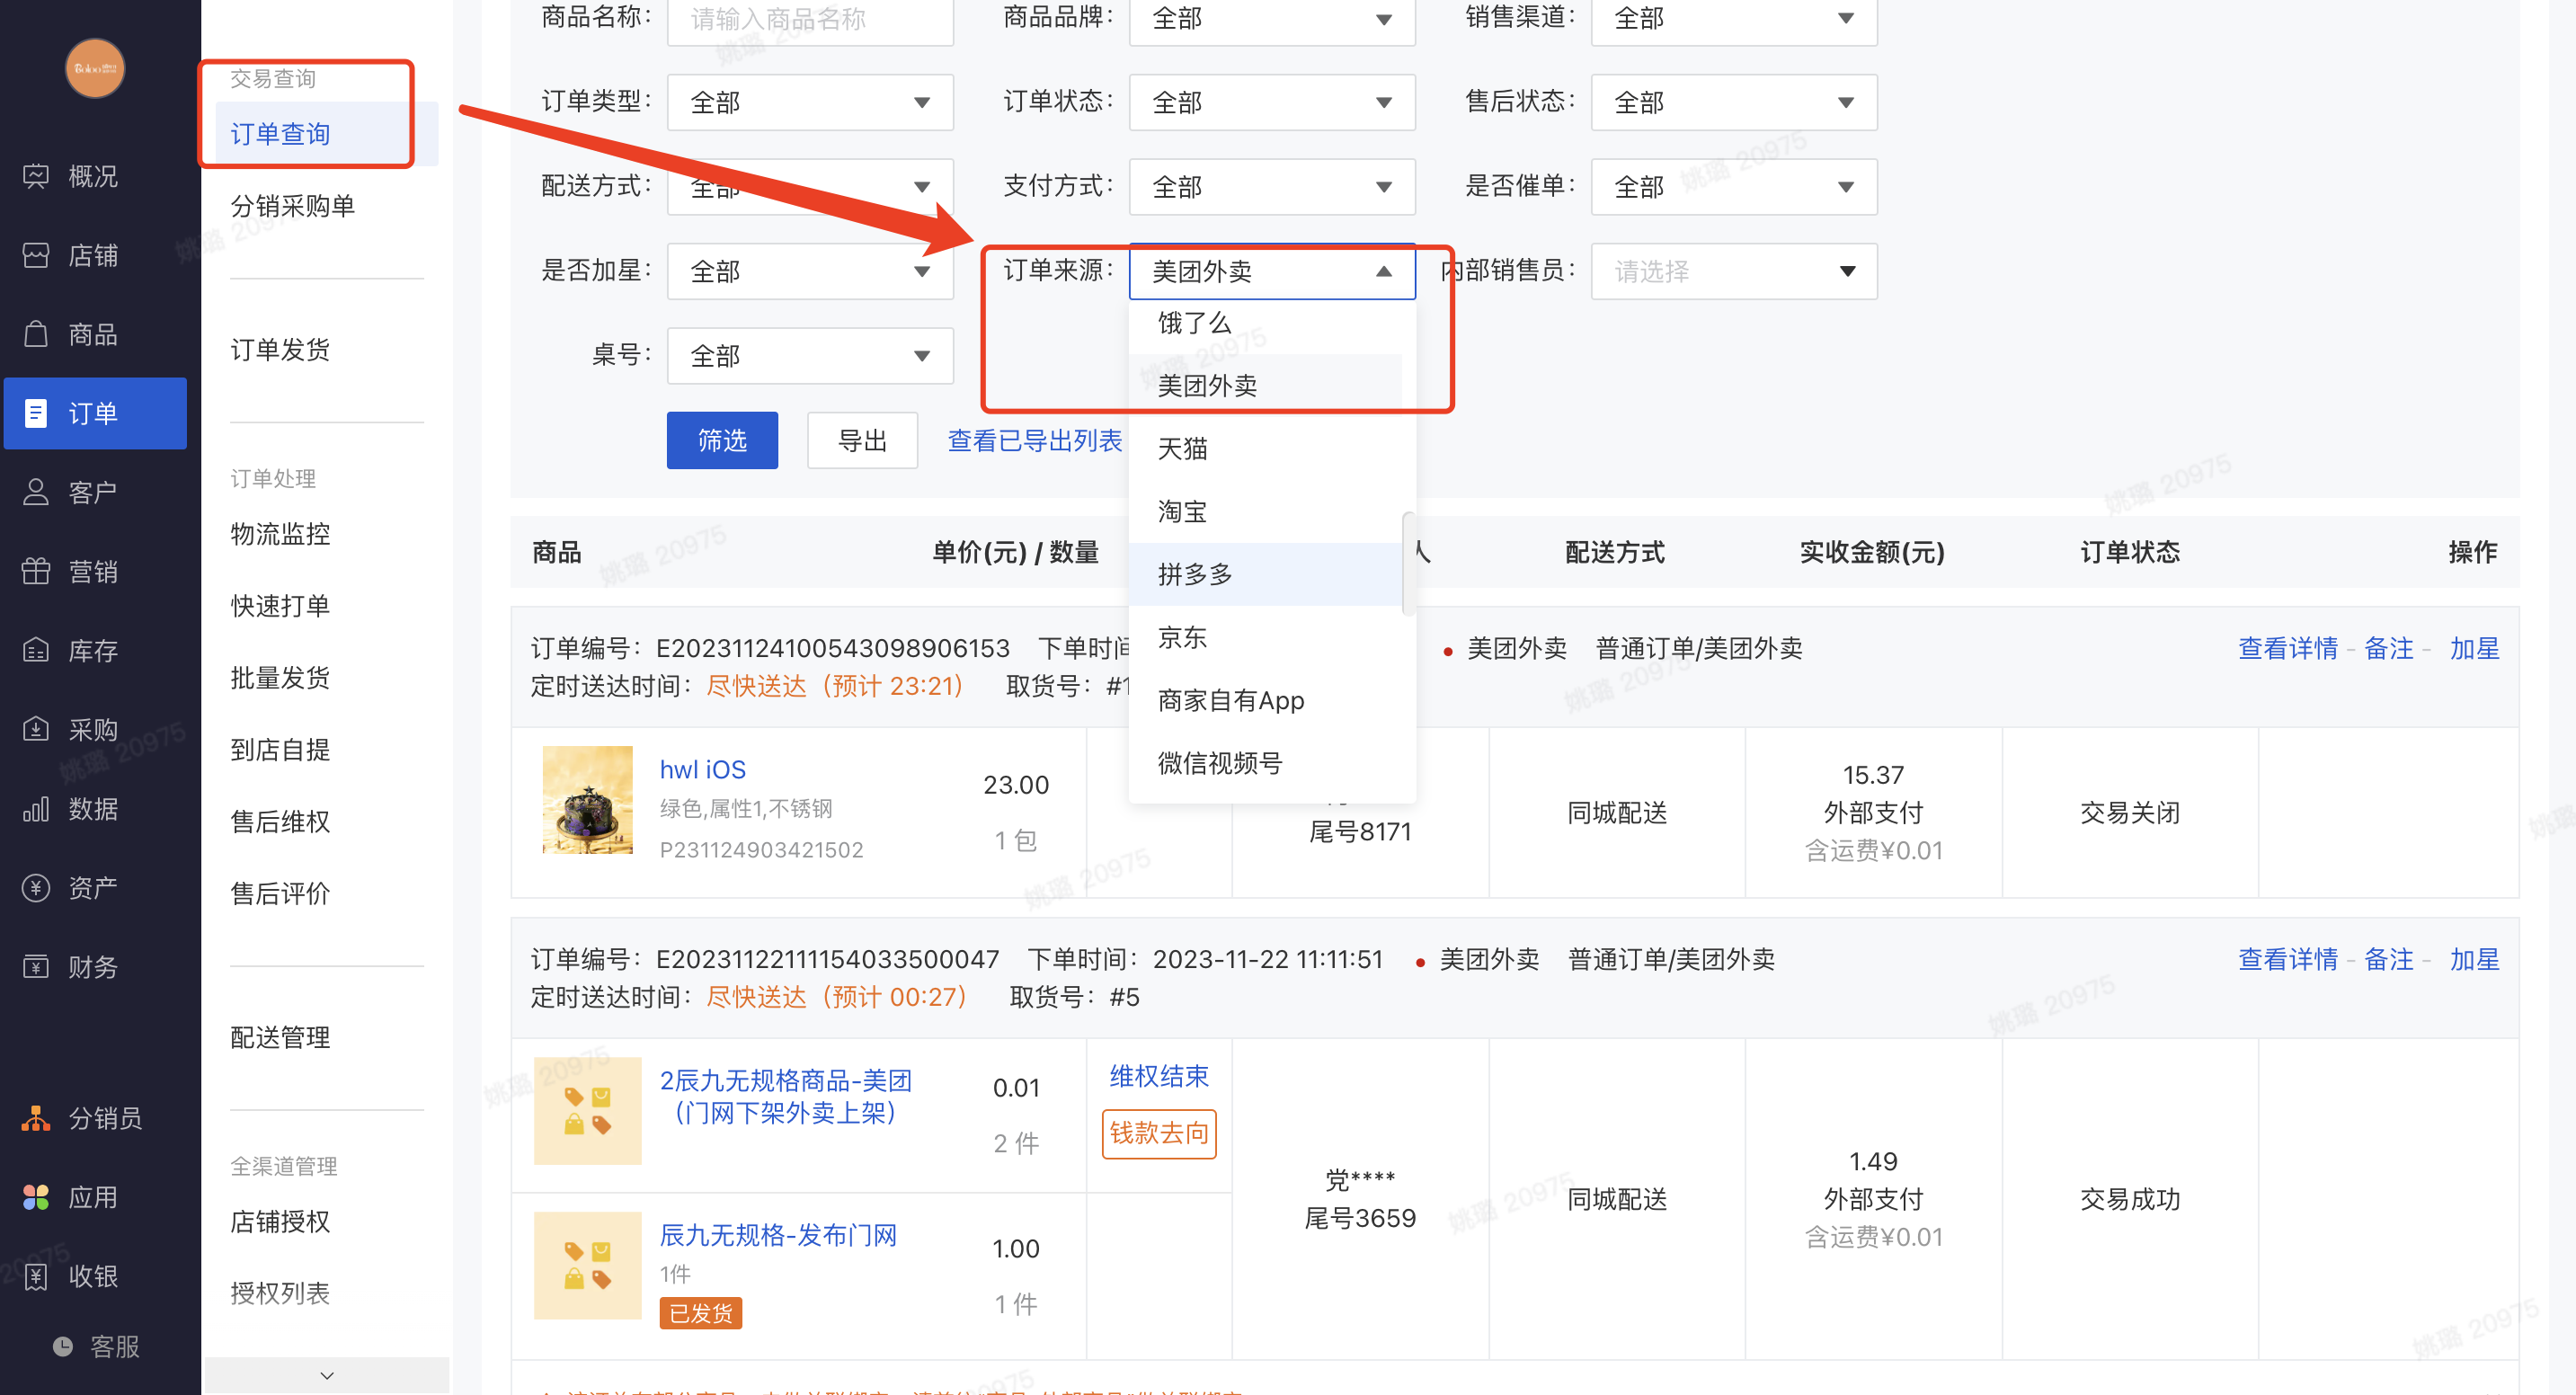Click the 概况 overview sidebar icon

click(x=36, y=176)
